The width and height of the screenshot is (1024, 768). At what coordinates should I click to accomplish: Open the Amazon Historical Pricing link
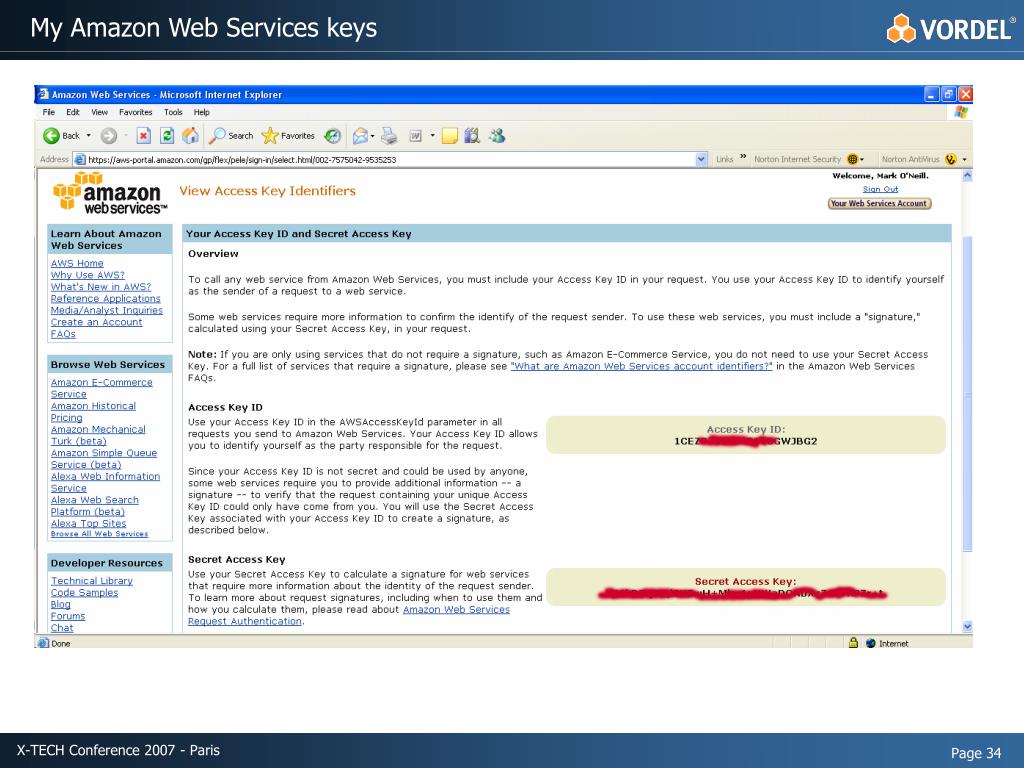tap(93, 411)
